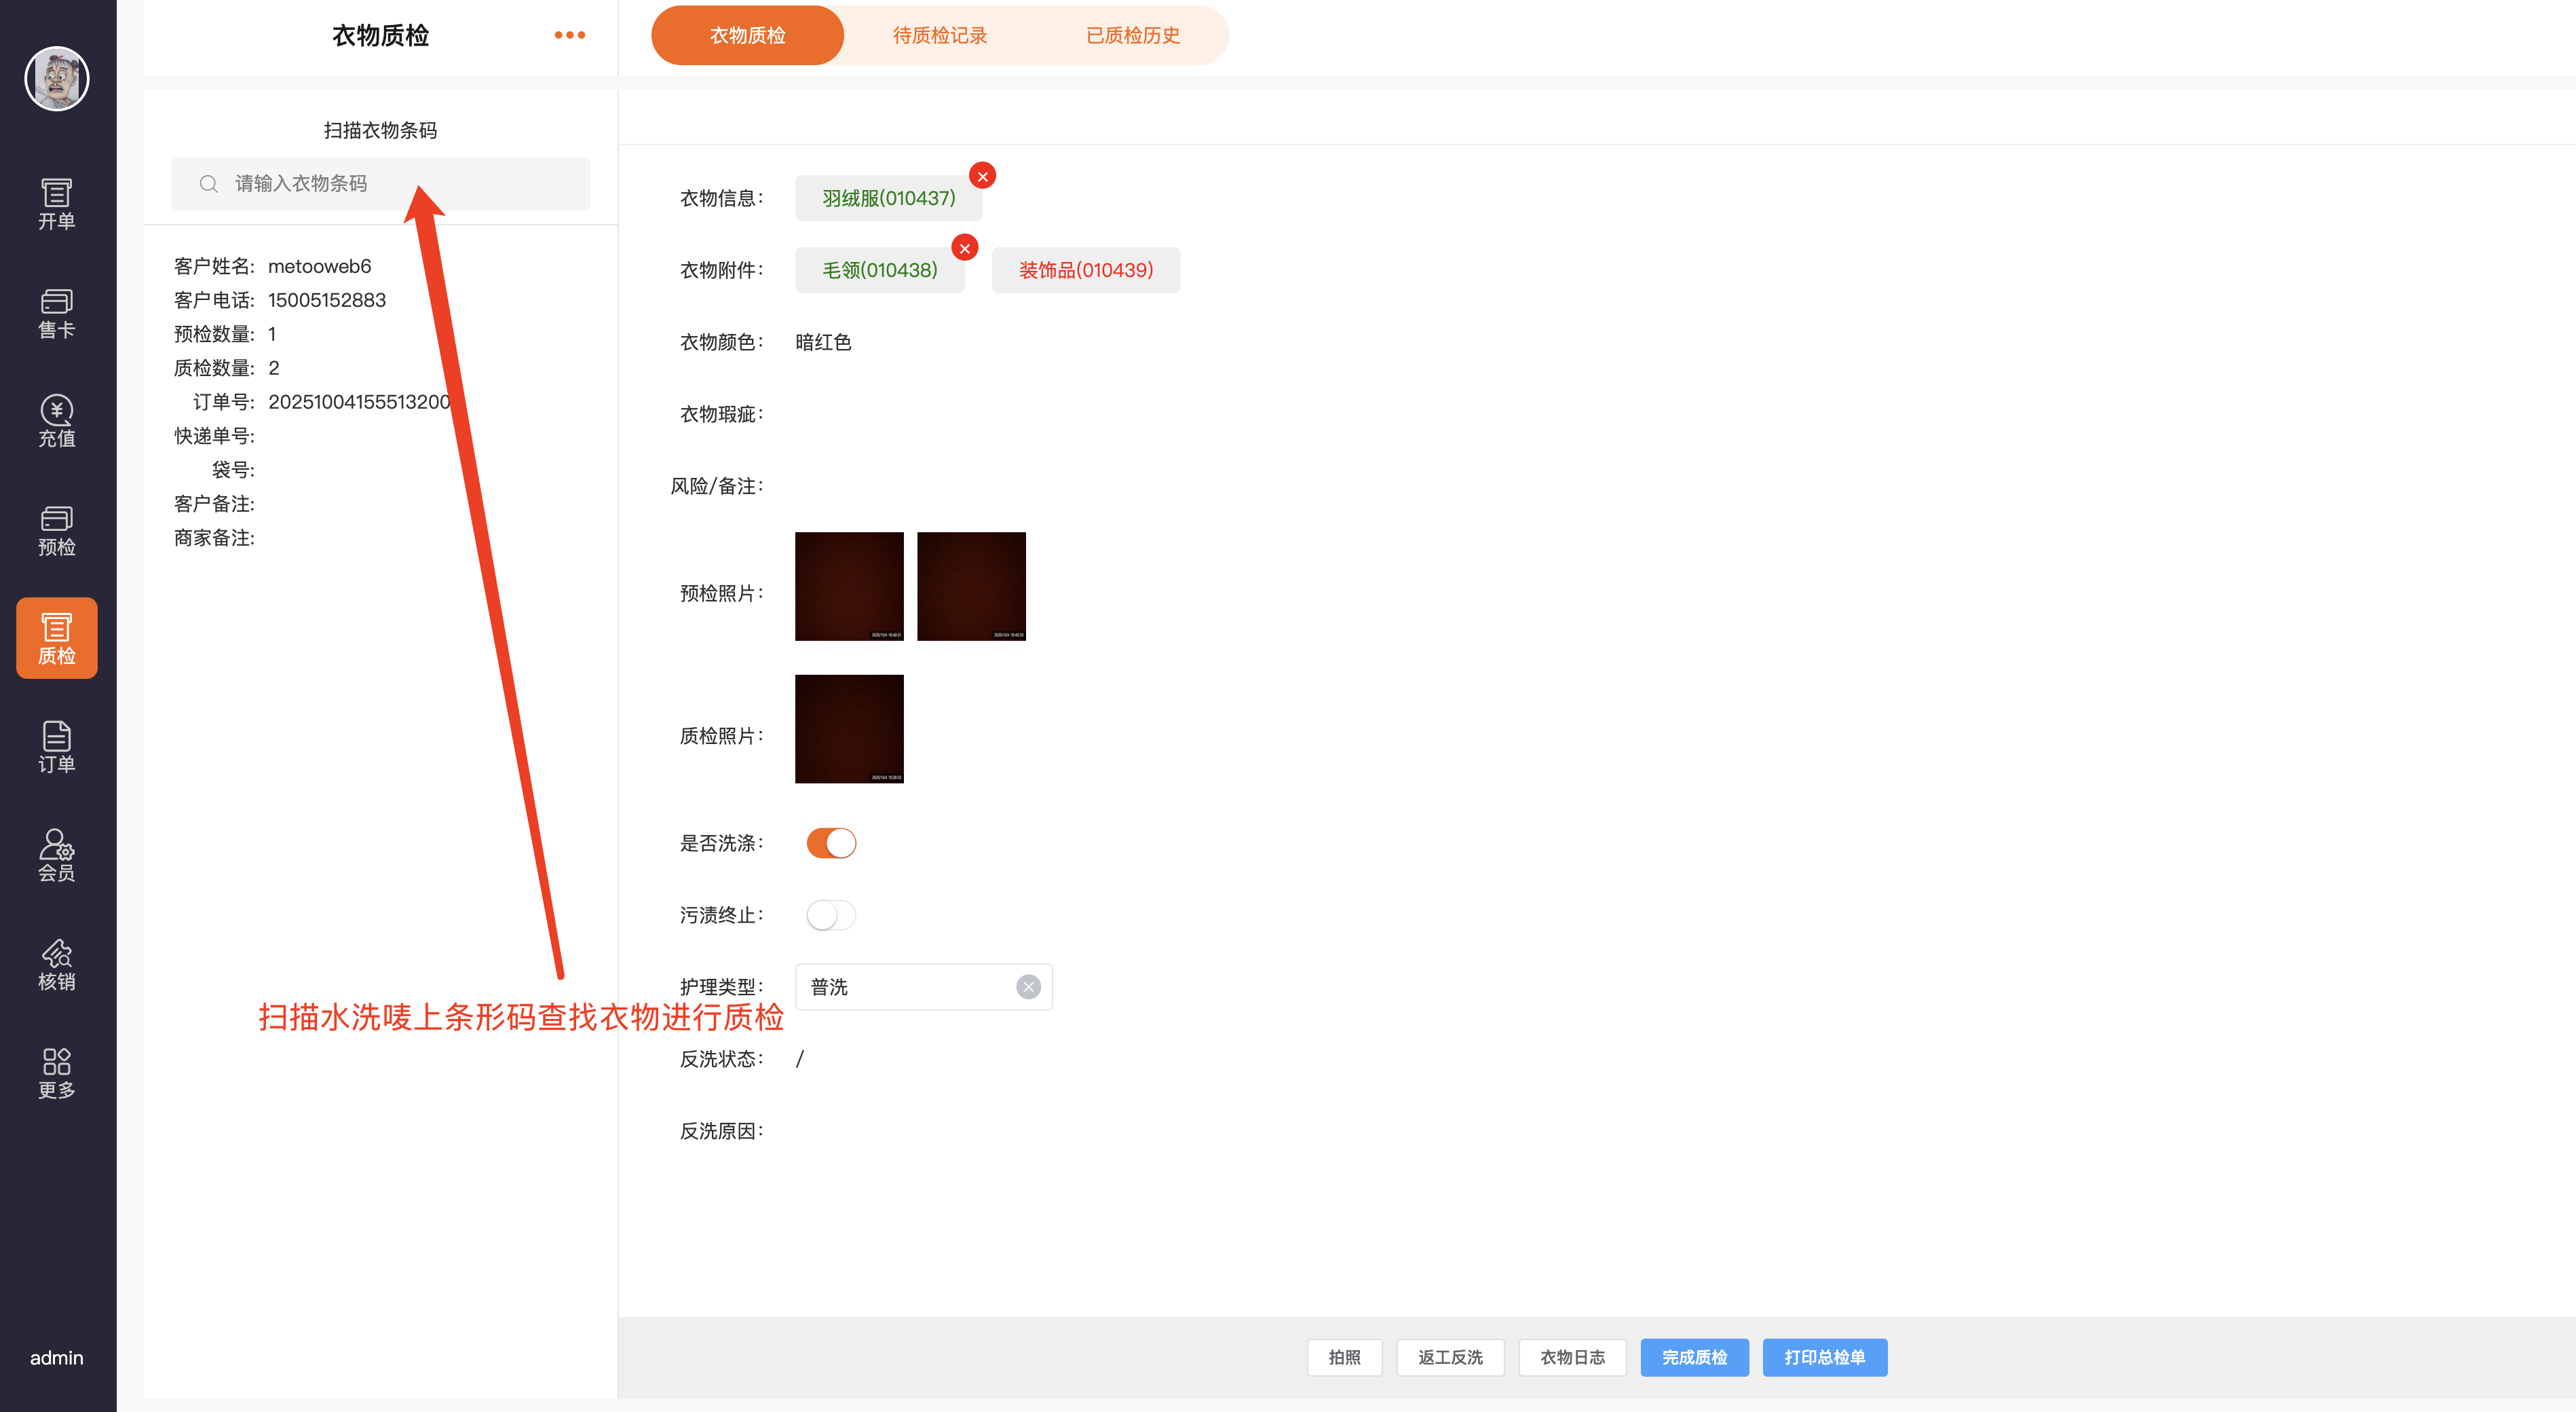Switch to the 已质检历史 tab
2576x1412 pixels.
pyautogui.click(x=1132, y=36)
